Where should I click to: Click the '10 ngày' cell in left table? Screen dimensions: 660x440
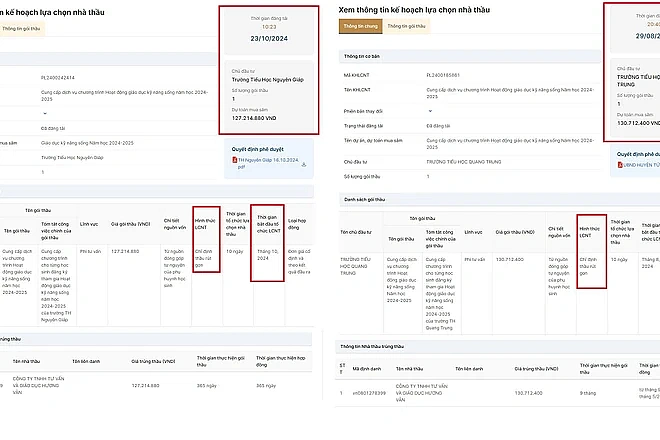[x=234, y=251]
